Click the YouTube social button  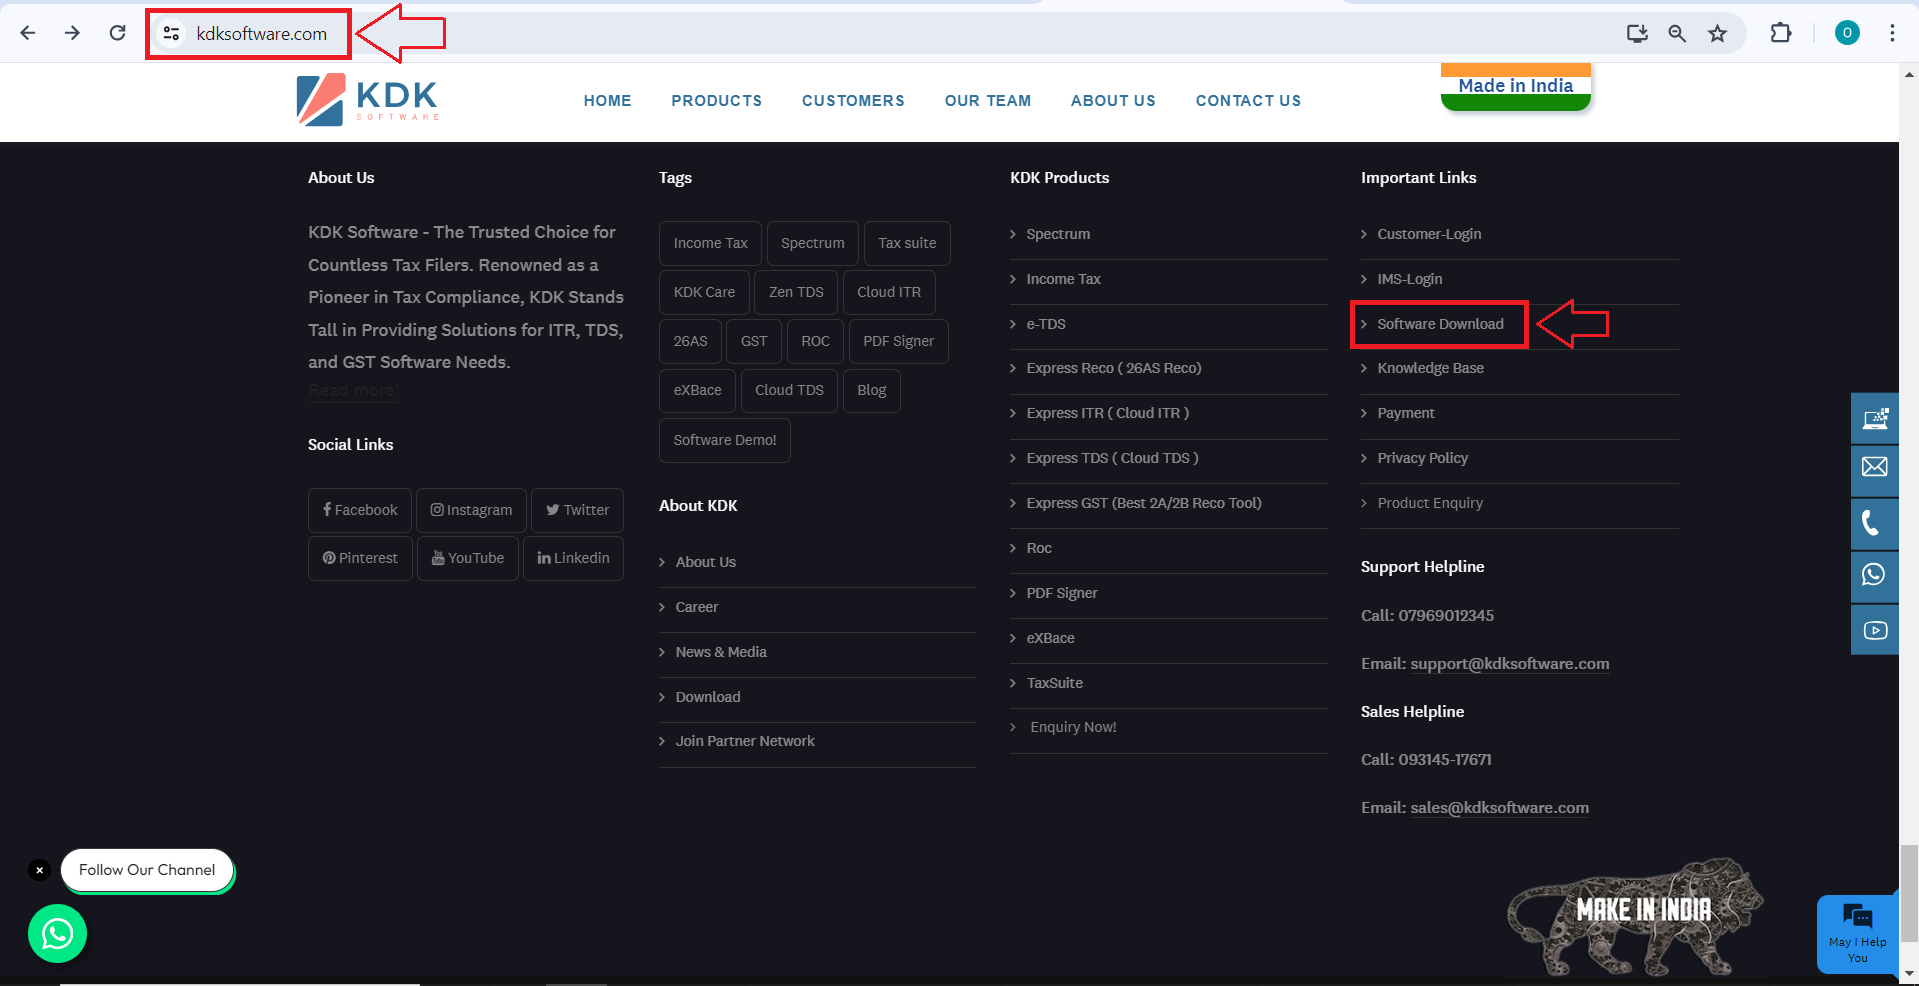[468, 558]
